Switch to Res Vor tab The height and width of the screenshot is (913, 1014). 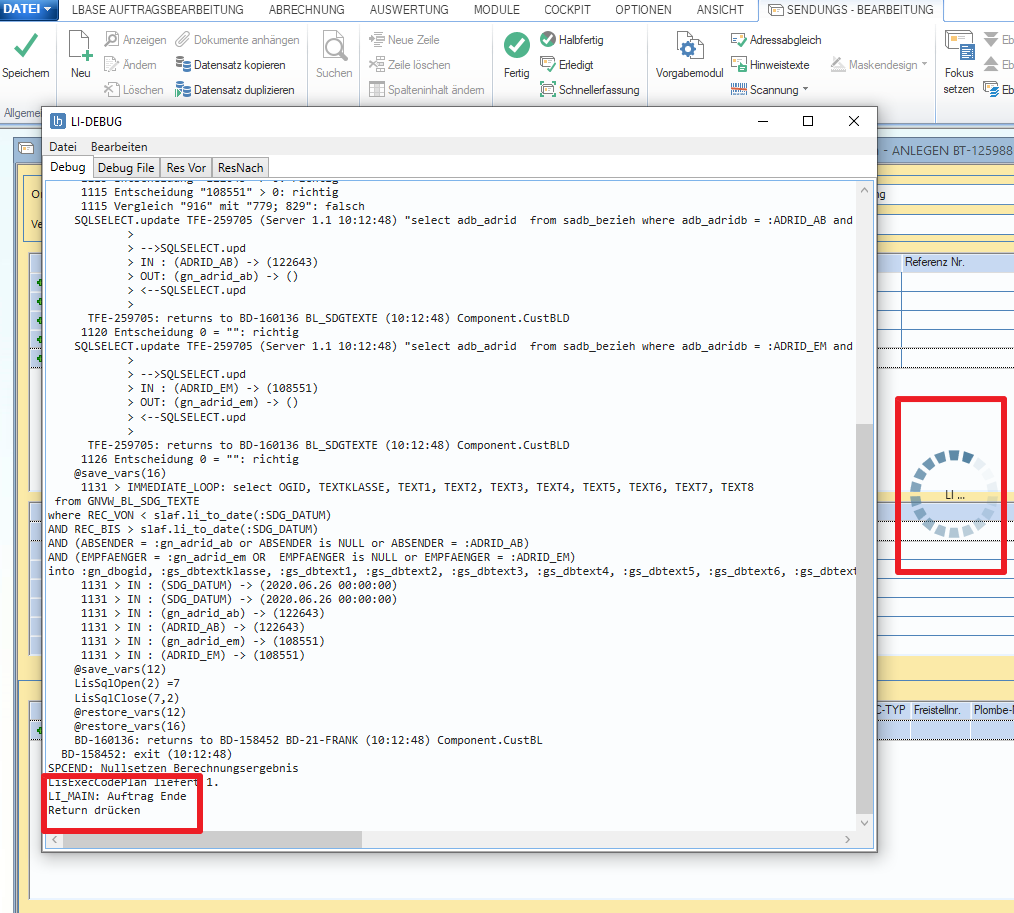click(186, 167)
